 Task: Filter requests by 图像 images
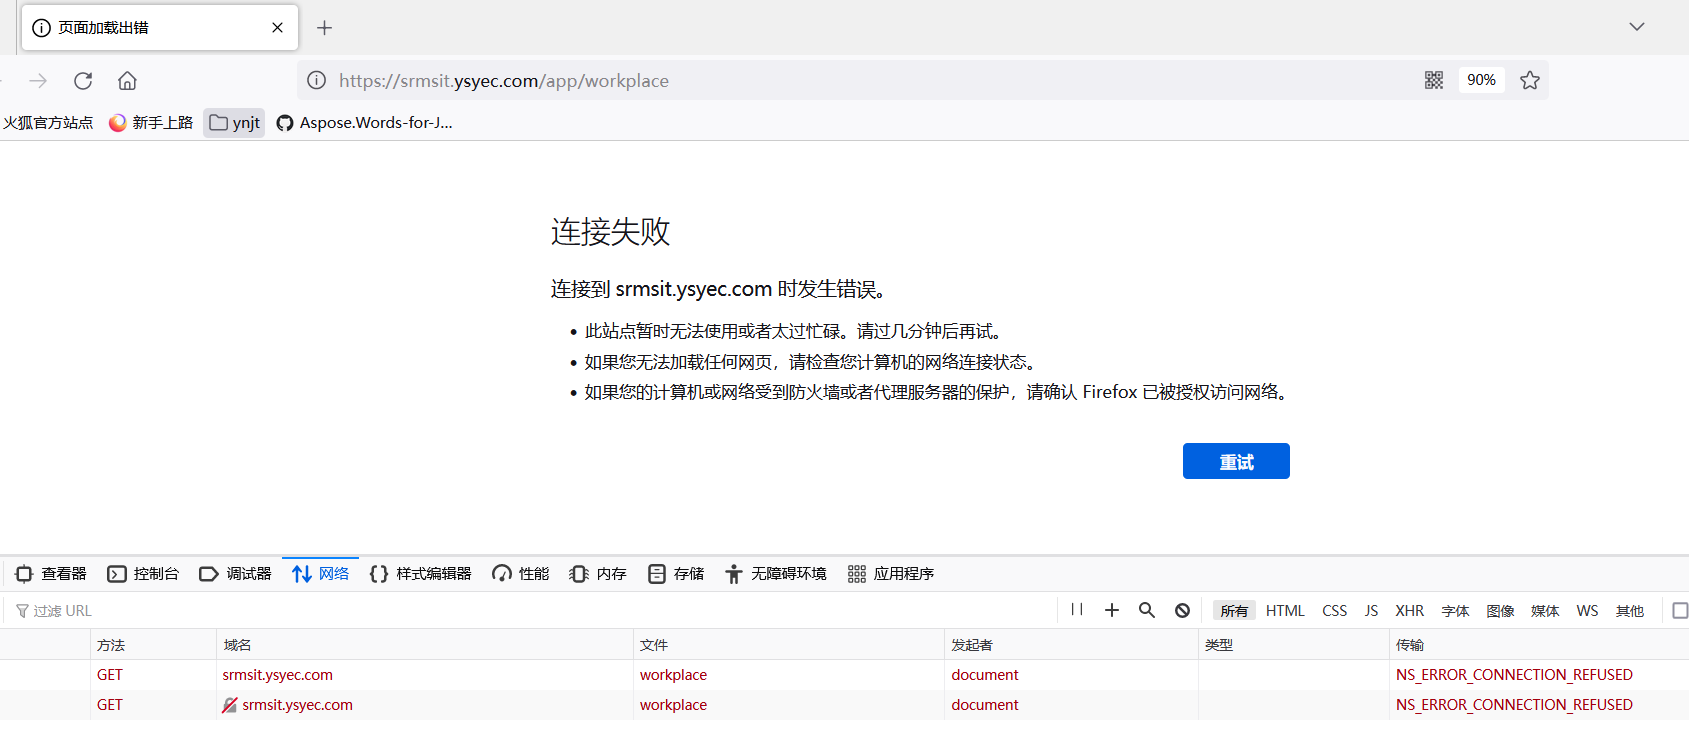[x=1500, y=611]
